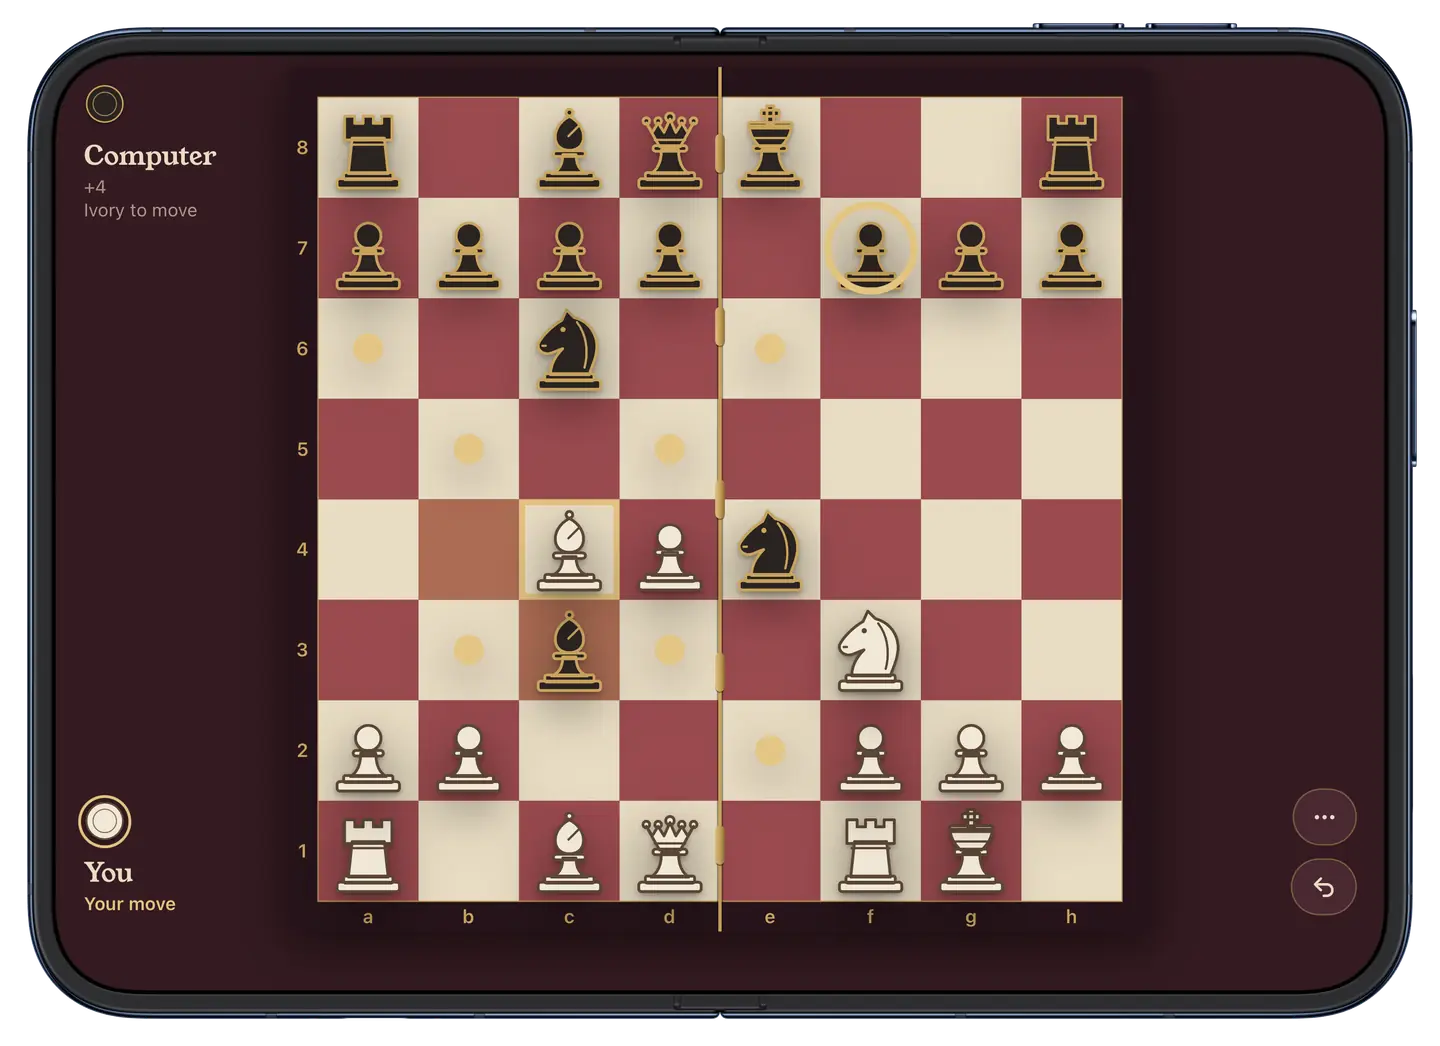Select the black pawn on g7
Image resolution: width=1440 pixels, height=1046 pixels.
(971, 256)
